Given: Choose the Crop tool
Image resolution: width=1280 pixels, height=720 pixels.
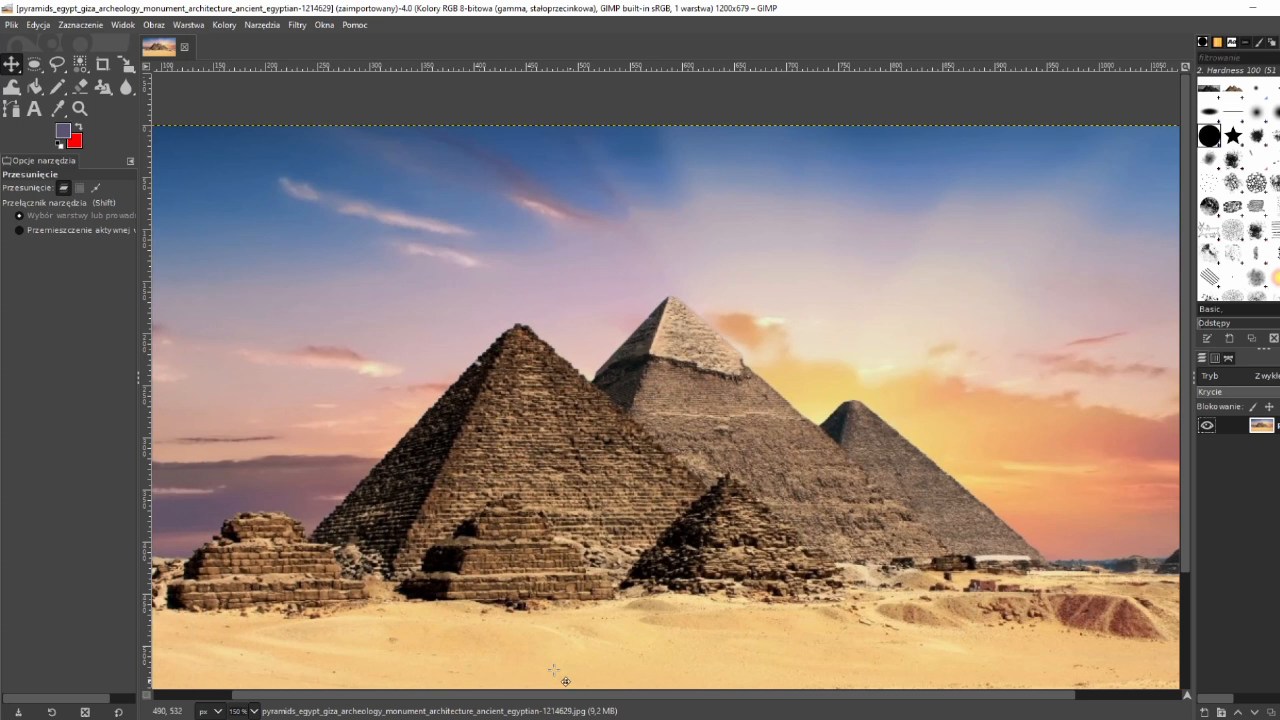Looking at the screenshot, I should [x=103, y=64].
